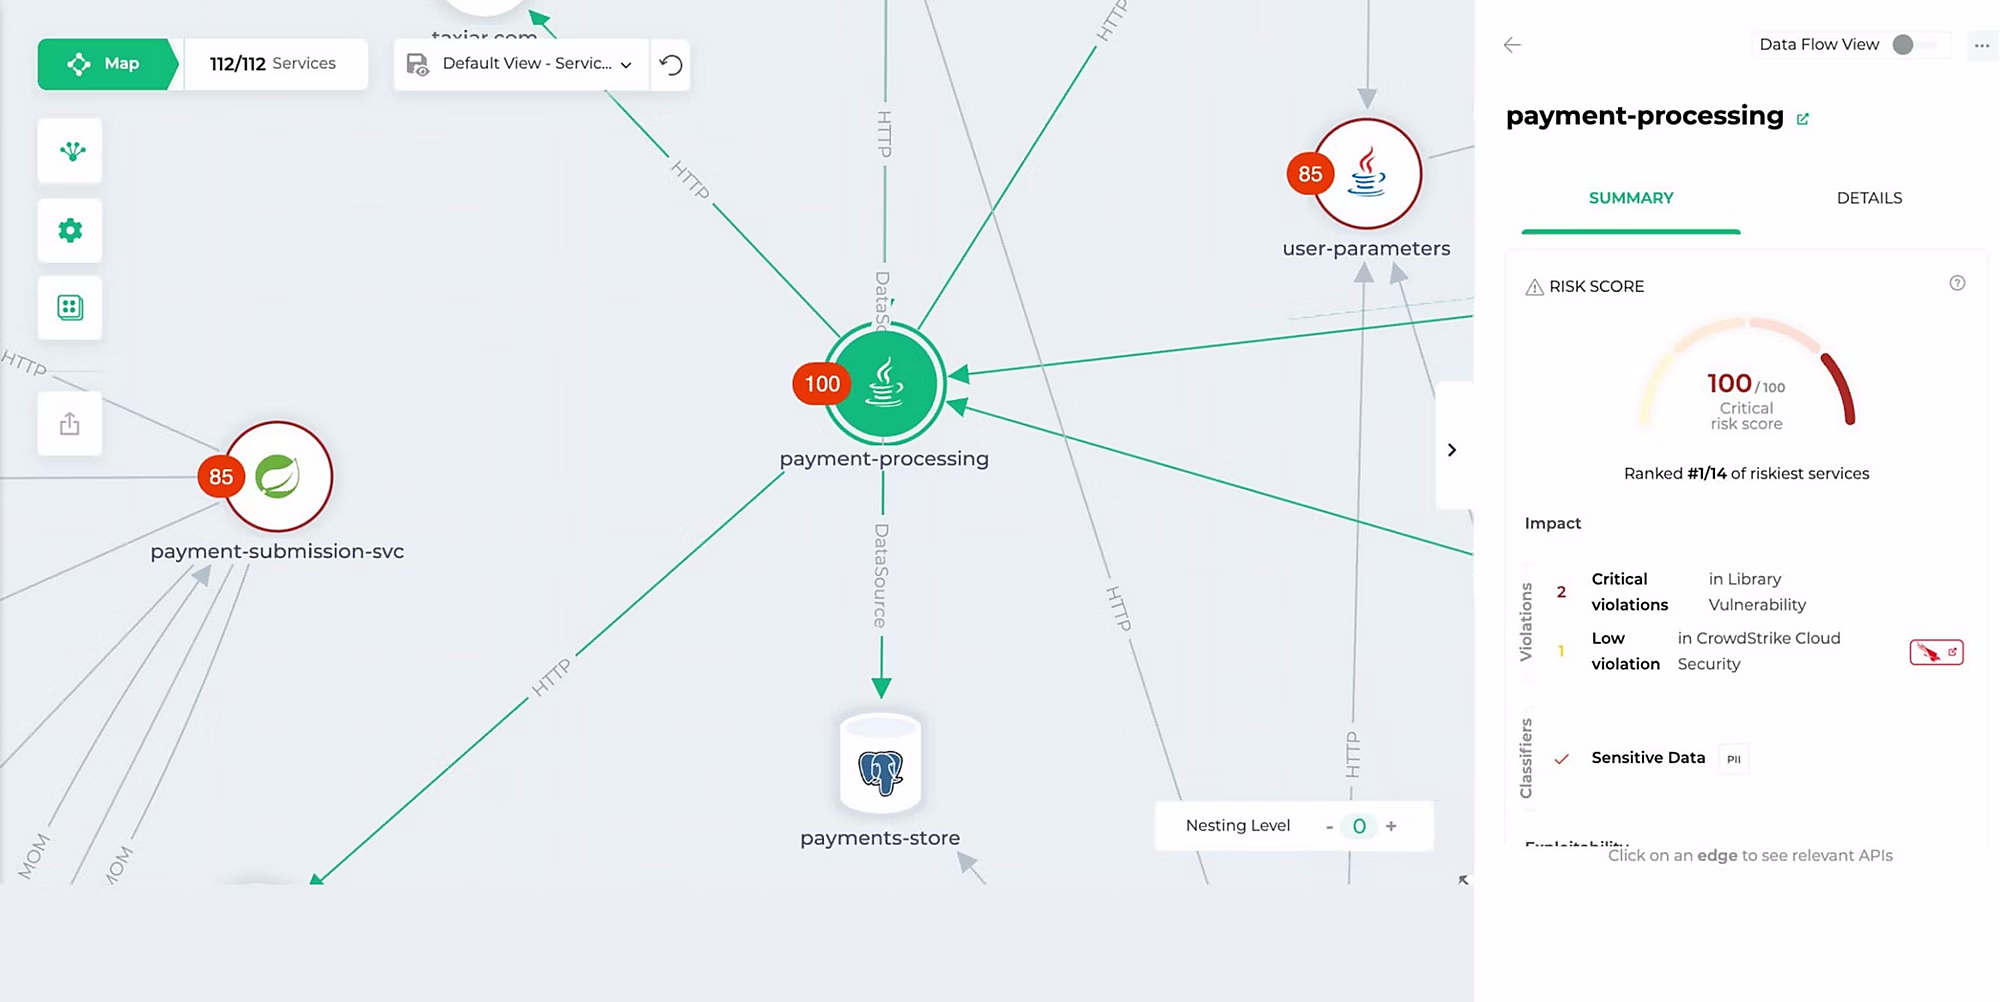Click the graph layout icon in left sidebar
Screen dimensions: 2000x1002
click(69, 151)
